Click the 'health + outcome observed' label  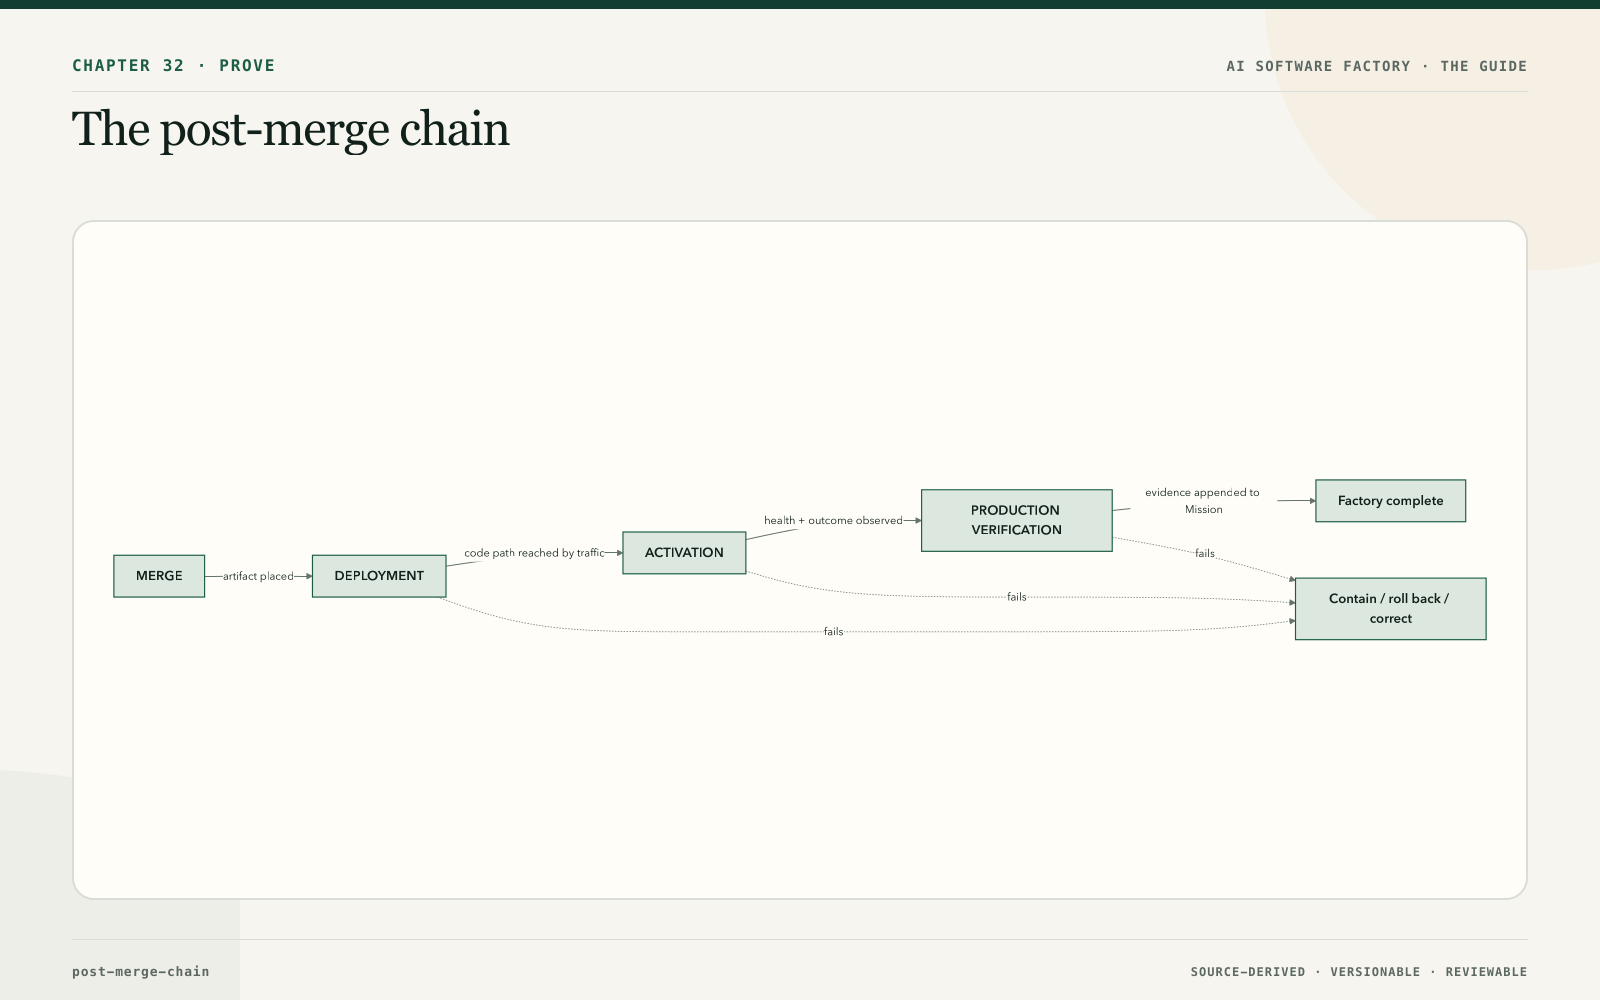833,520
